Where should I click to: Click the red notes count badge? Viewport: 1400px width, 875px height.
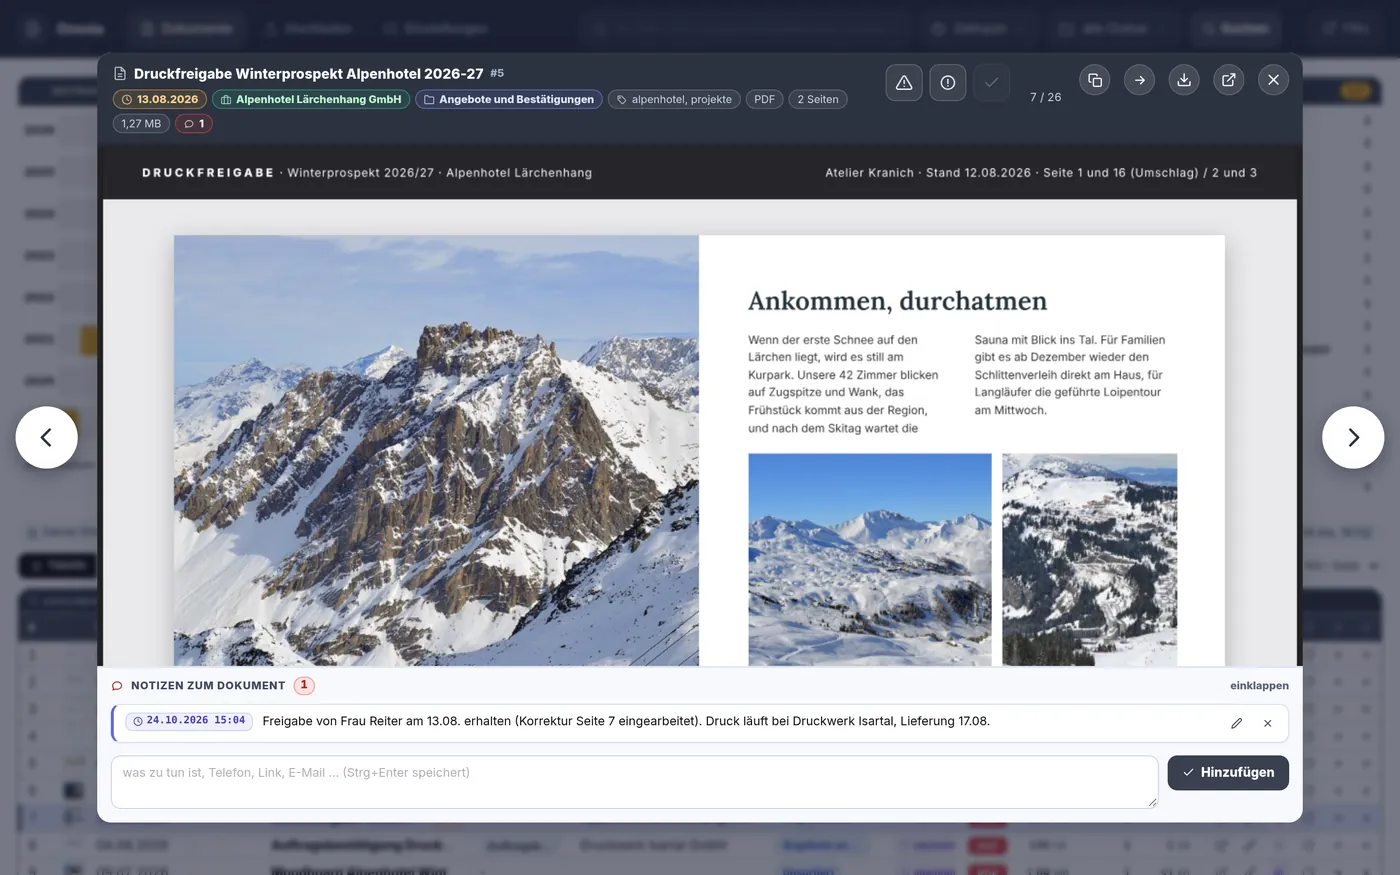click(304, 686)
